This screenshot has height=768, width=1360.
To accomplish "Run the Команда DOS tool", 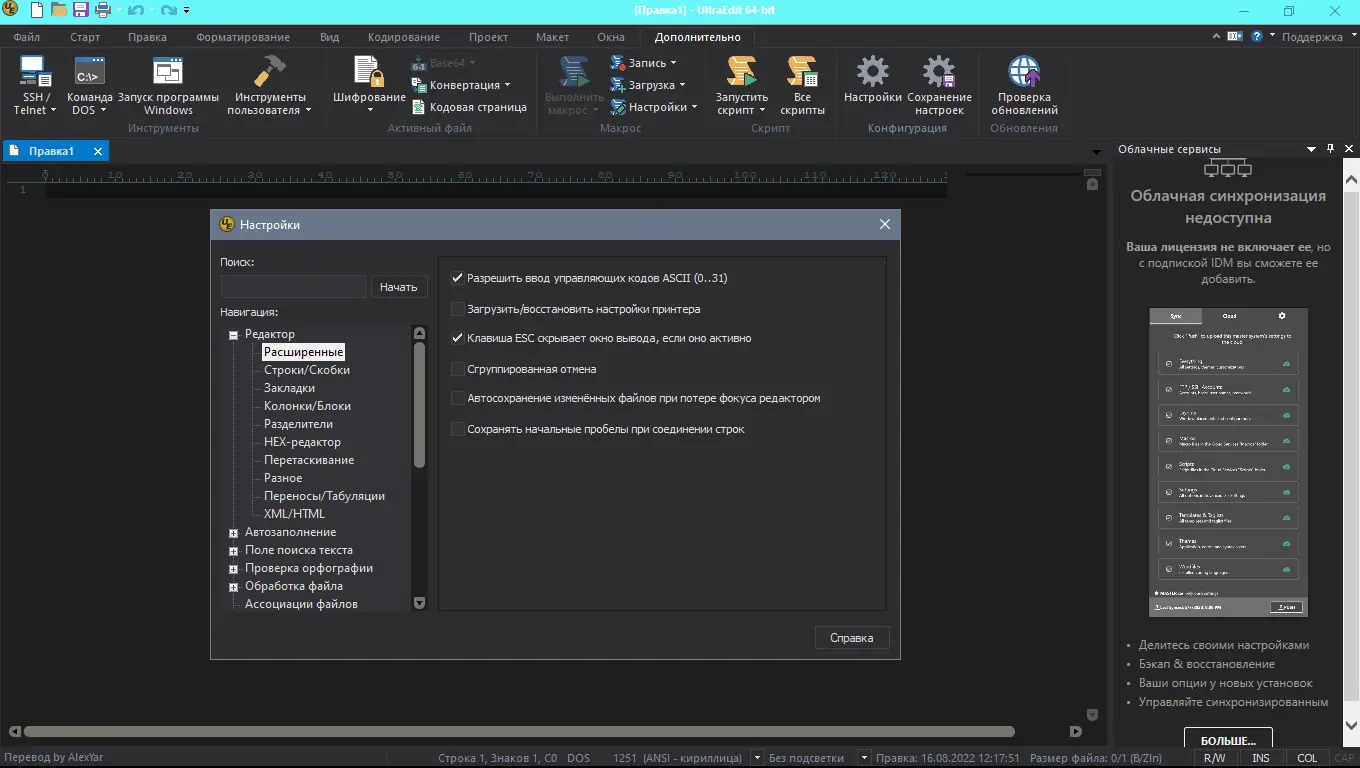I will point(90,86).
